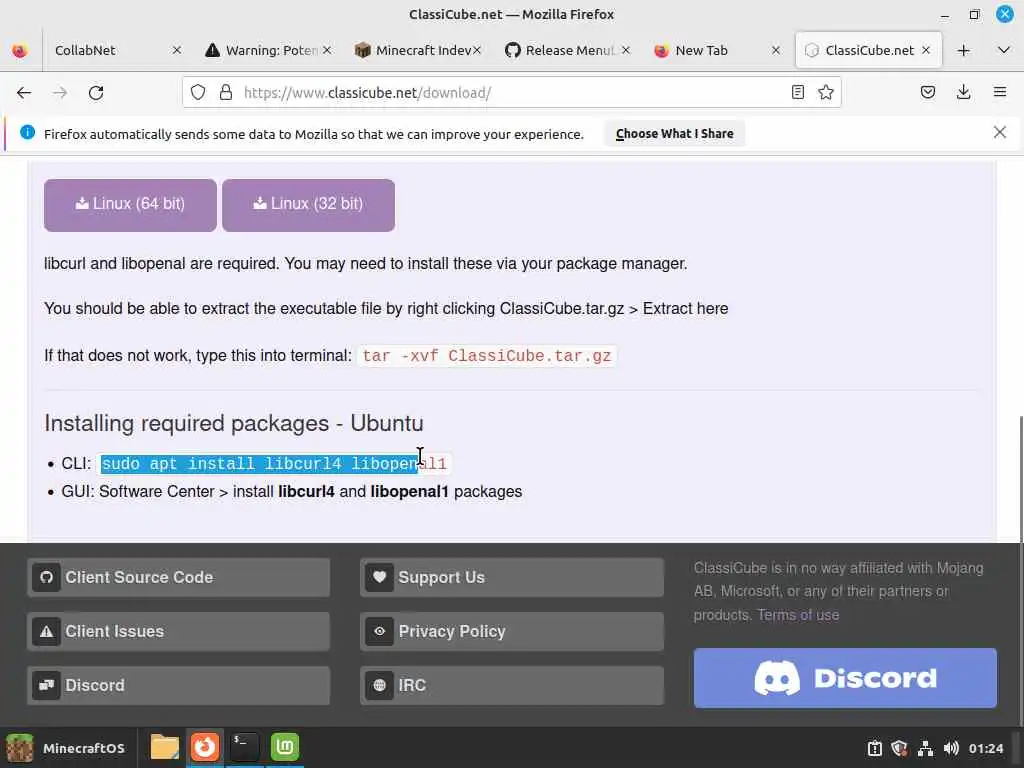Select Firefox in the taskbar
This screenshot has width=1024, height=768.
point(204,747)
